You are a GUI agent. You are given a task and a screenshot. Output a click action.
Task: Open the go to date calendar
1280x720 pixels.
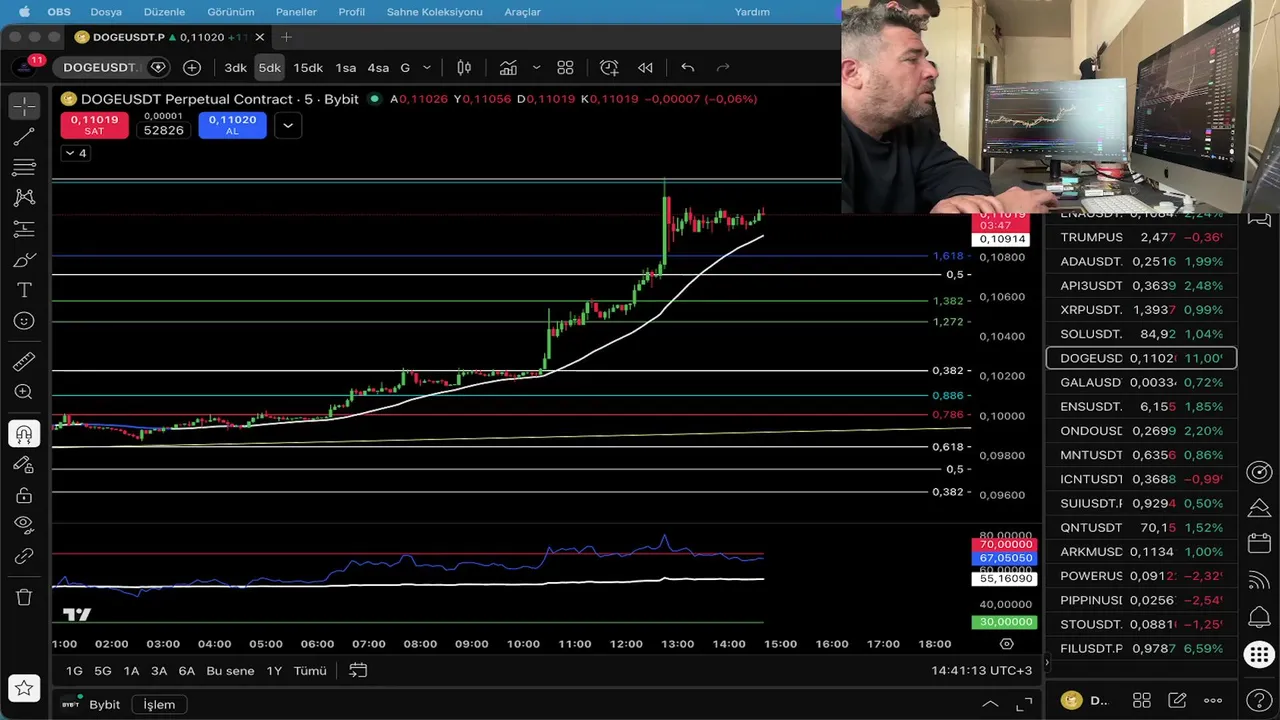coord(358,671)
